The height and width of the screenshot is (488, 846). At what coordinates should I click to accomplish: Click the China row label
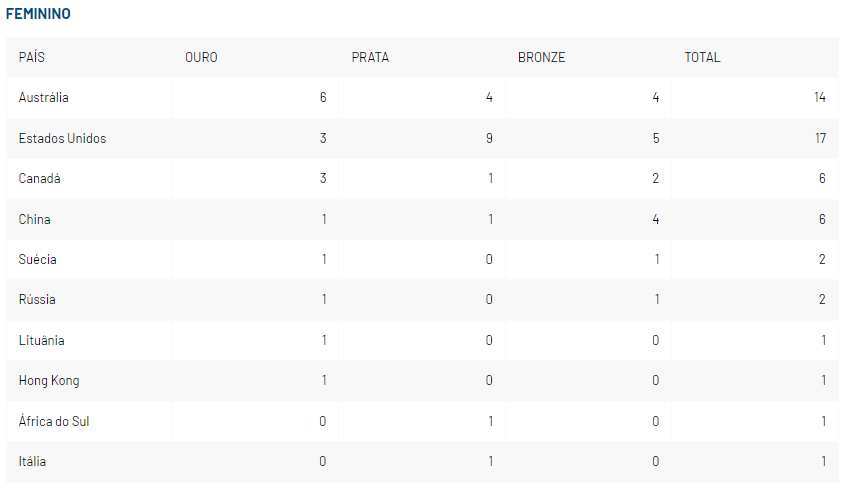tap(34, 219)
